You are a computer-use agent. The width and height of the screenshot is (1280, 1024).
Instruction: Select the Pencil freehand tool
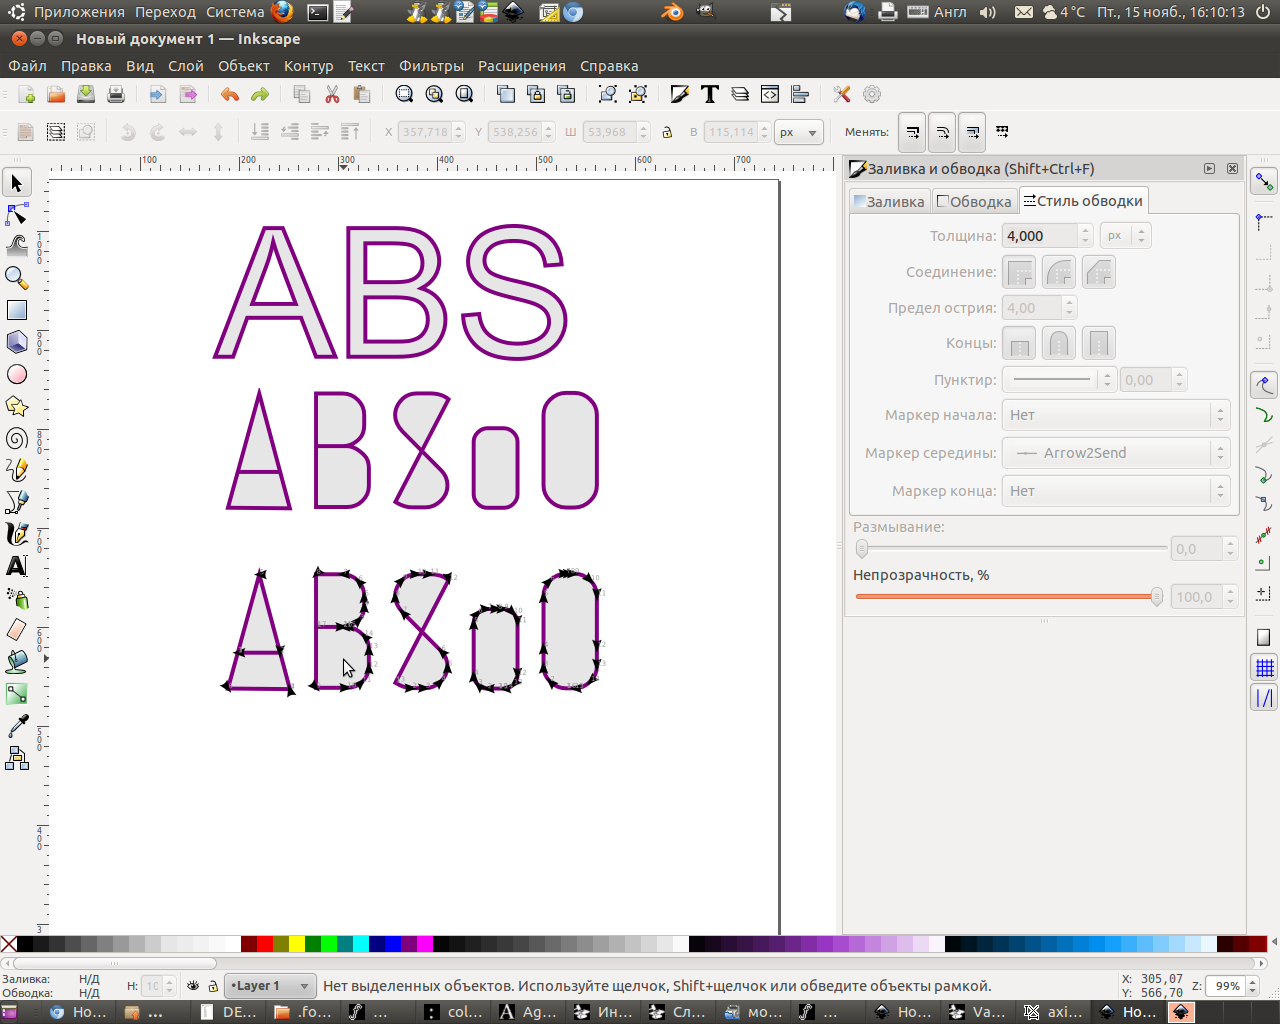(17, 470)
